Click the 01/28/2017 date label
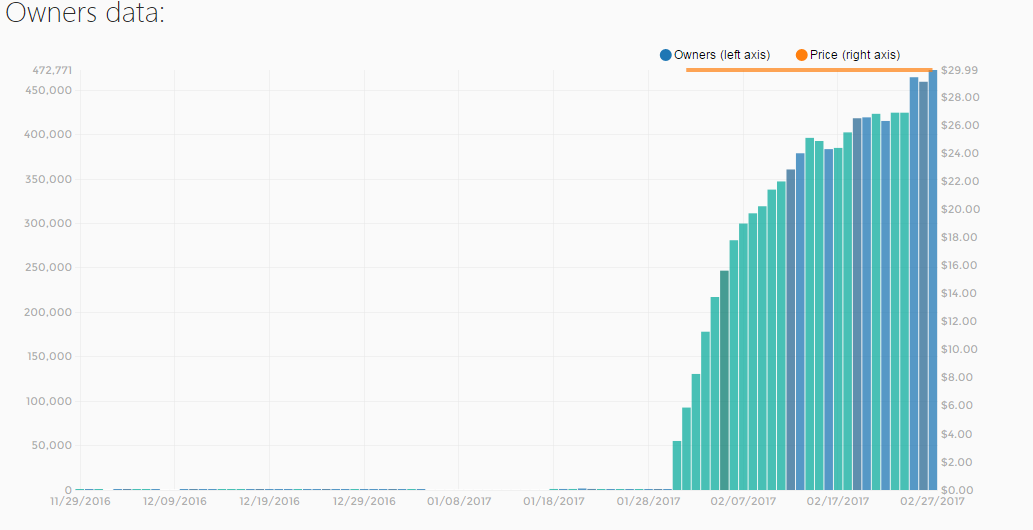This screenshot has height=530, width=1033. [649, 502]
